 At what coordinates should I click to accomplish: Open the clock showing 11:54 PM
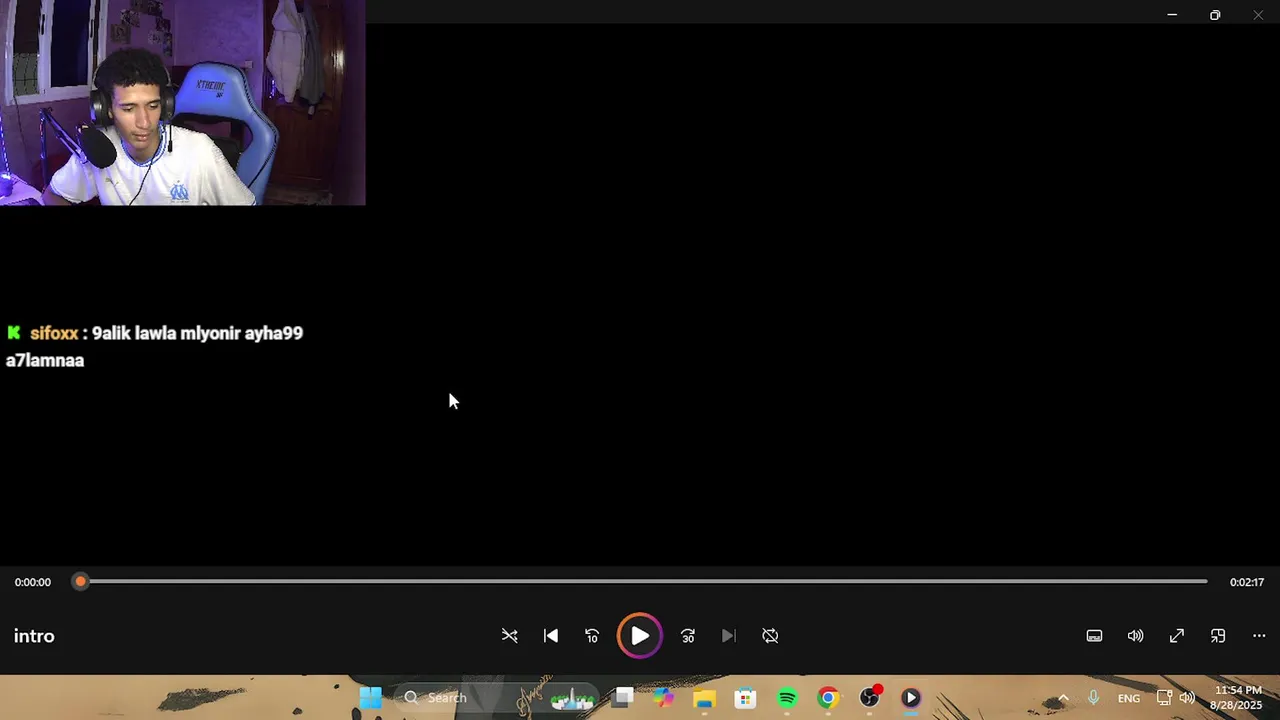point(1238,698)
